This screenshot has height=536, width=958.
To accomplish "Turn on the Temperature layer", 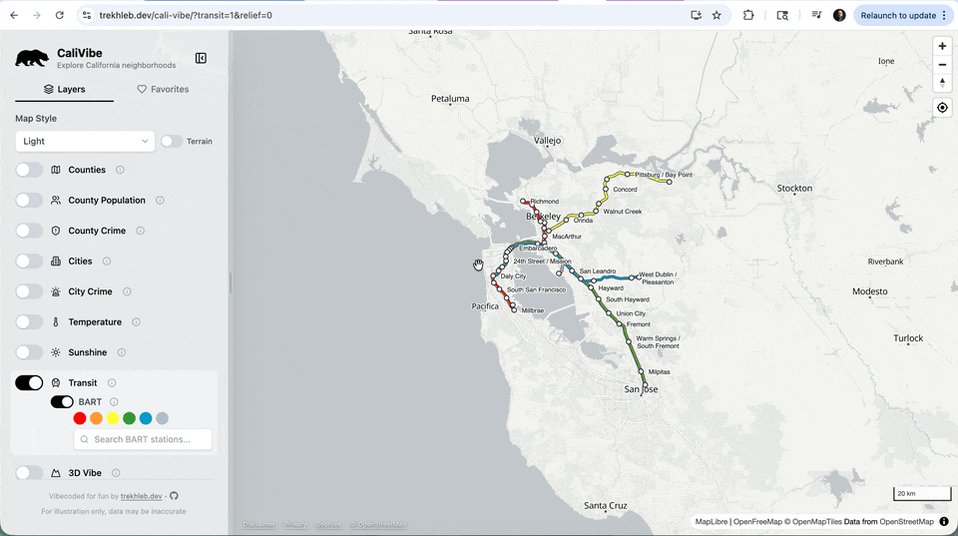I will [x=29, y=322].
